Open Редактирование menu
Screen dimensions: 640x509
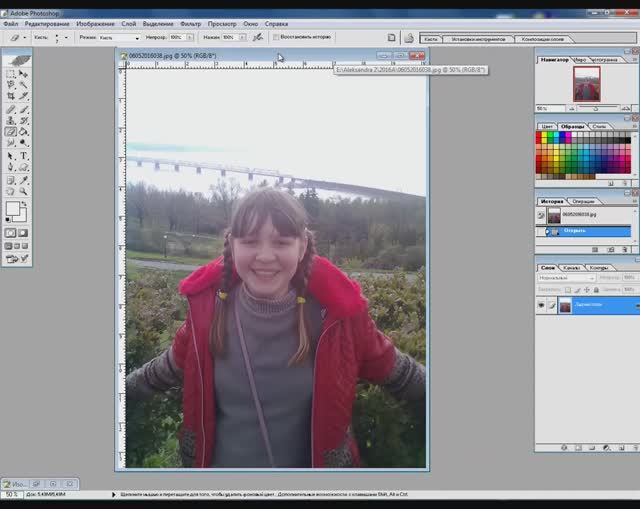pyautogui.click(x=47, y=24)
